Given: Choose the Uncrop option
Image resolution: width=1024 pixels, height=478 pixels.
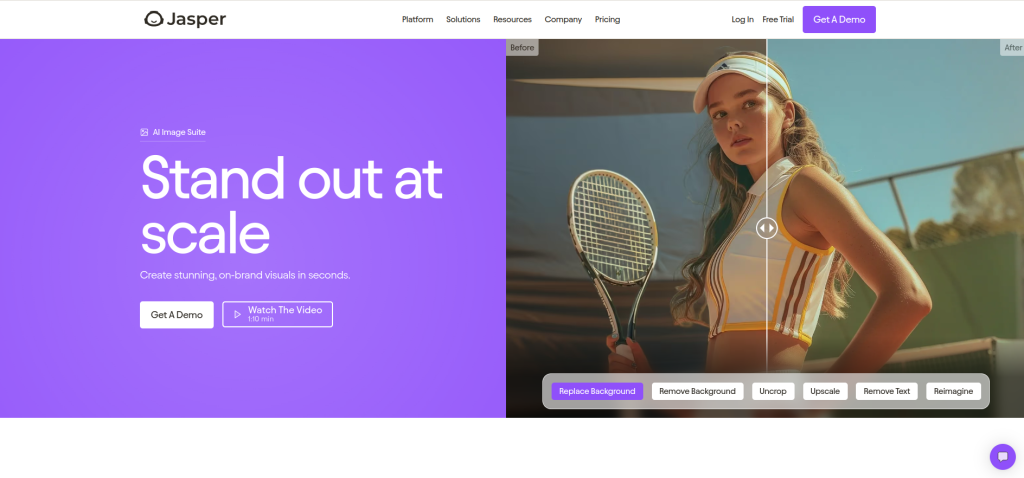Looking at the screenshot, I should pos(773,391).
